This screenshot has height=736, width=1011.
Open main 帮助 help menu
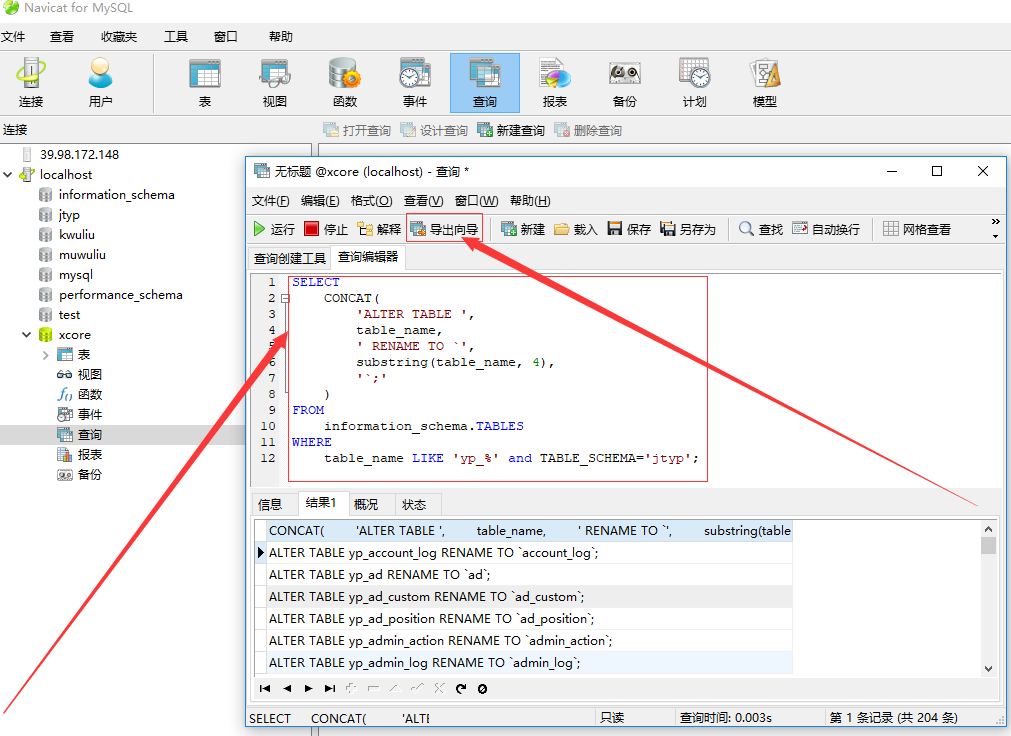[281, 37]
